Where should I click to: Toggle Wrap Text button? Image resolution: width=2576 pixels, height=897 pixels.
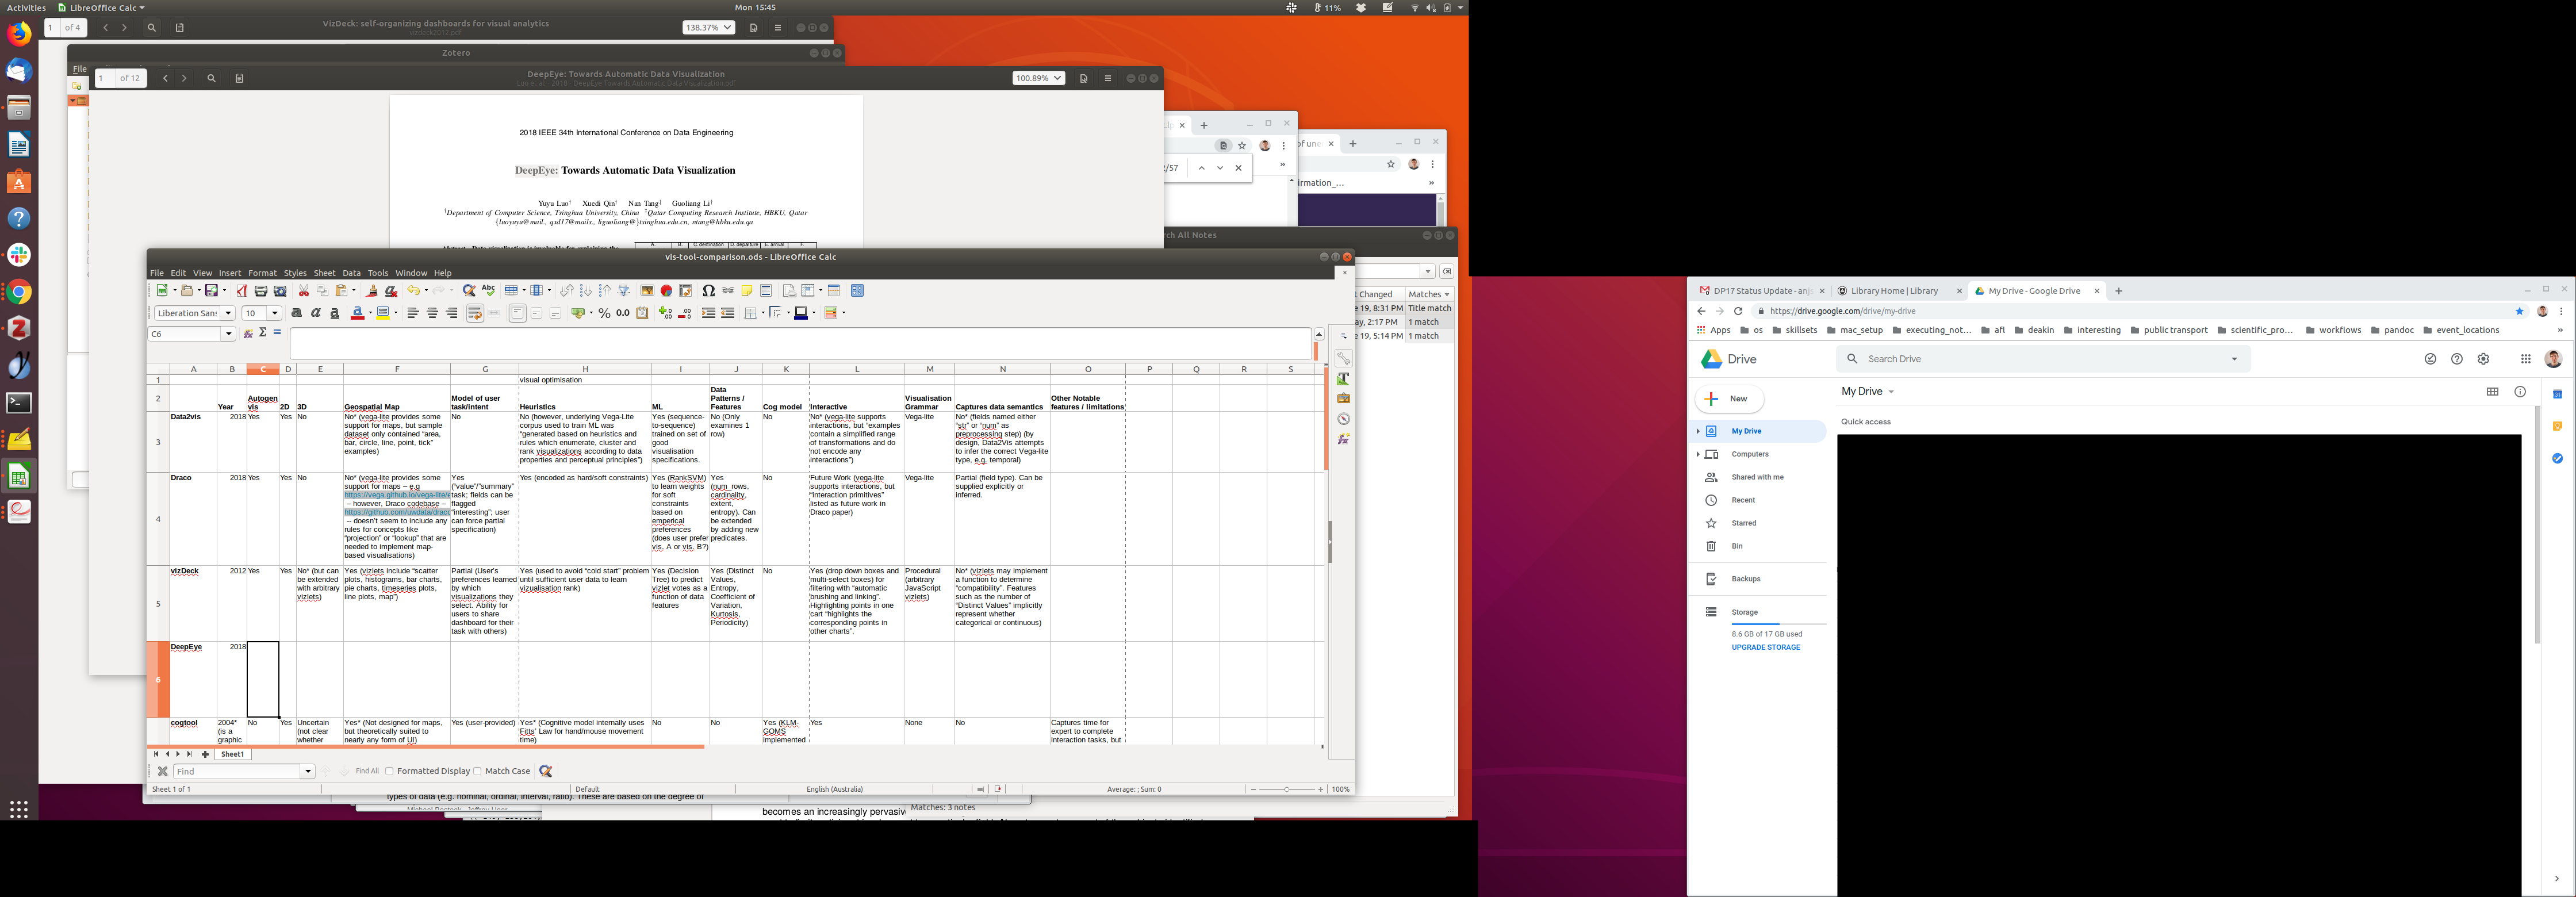475,313
